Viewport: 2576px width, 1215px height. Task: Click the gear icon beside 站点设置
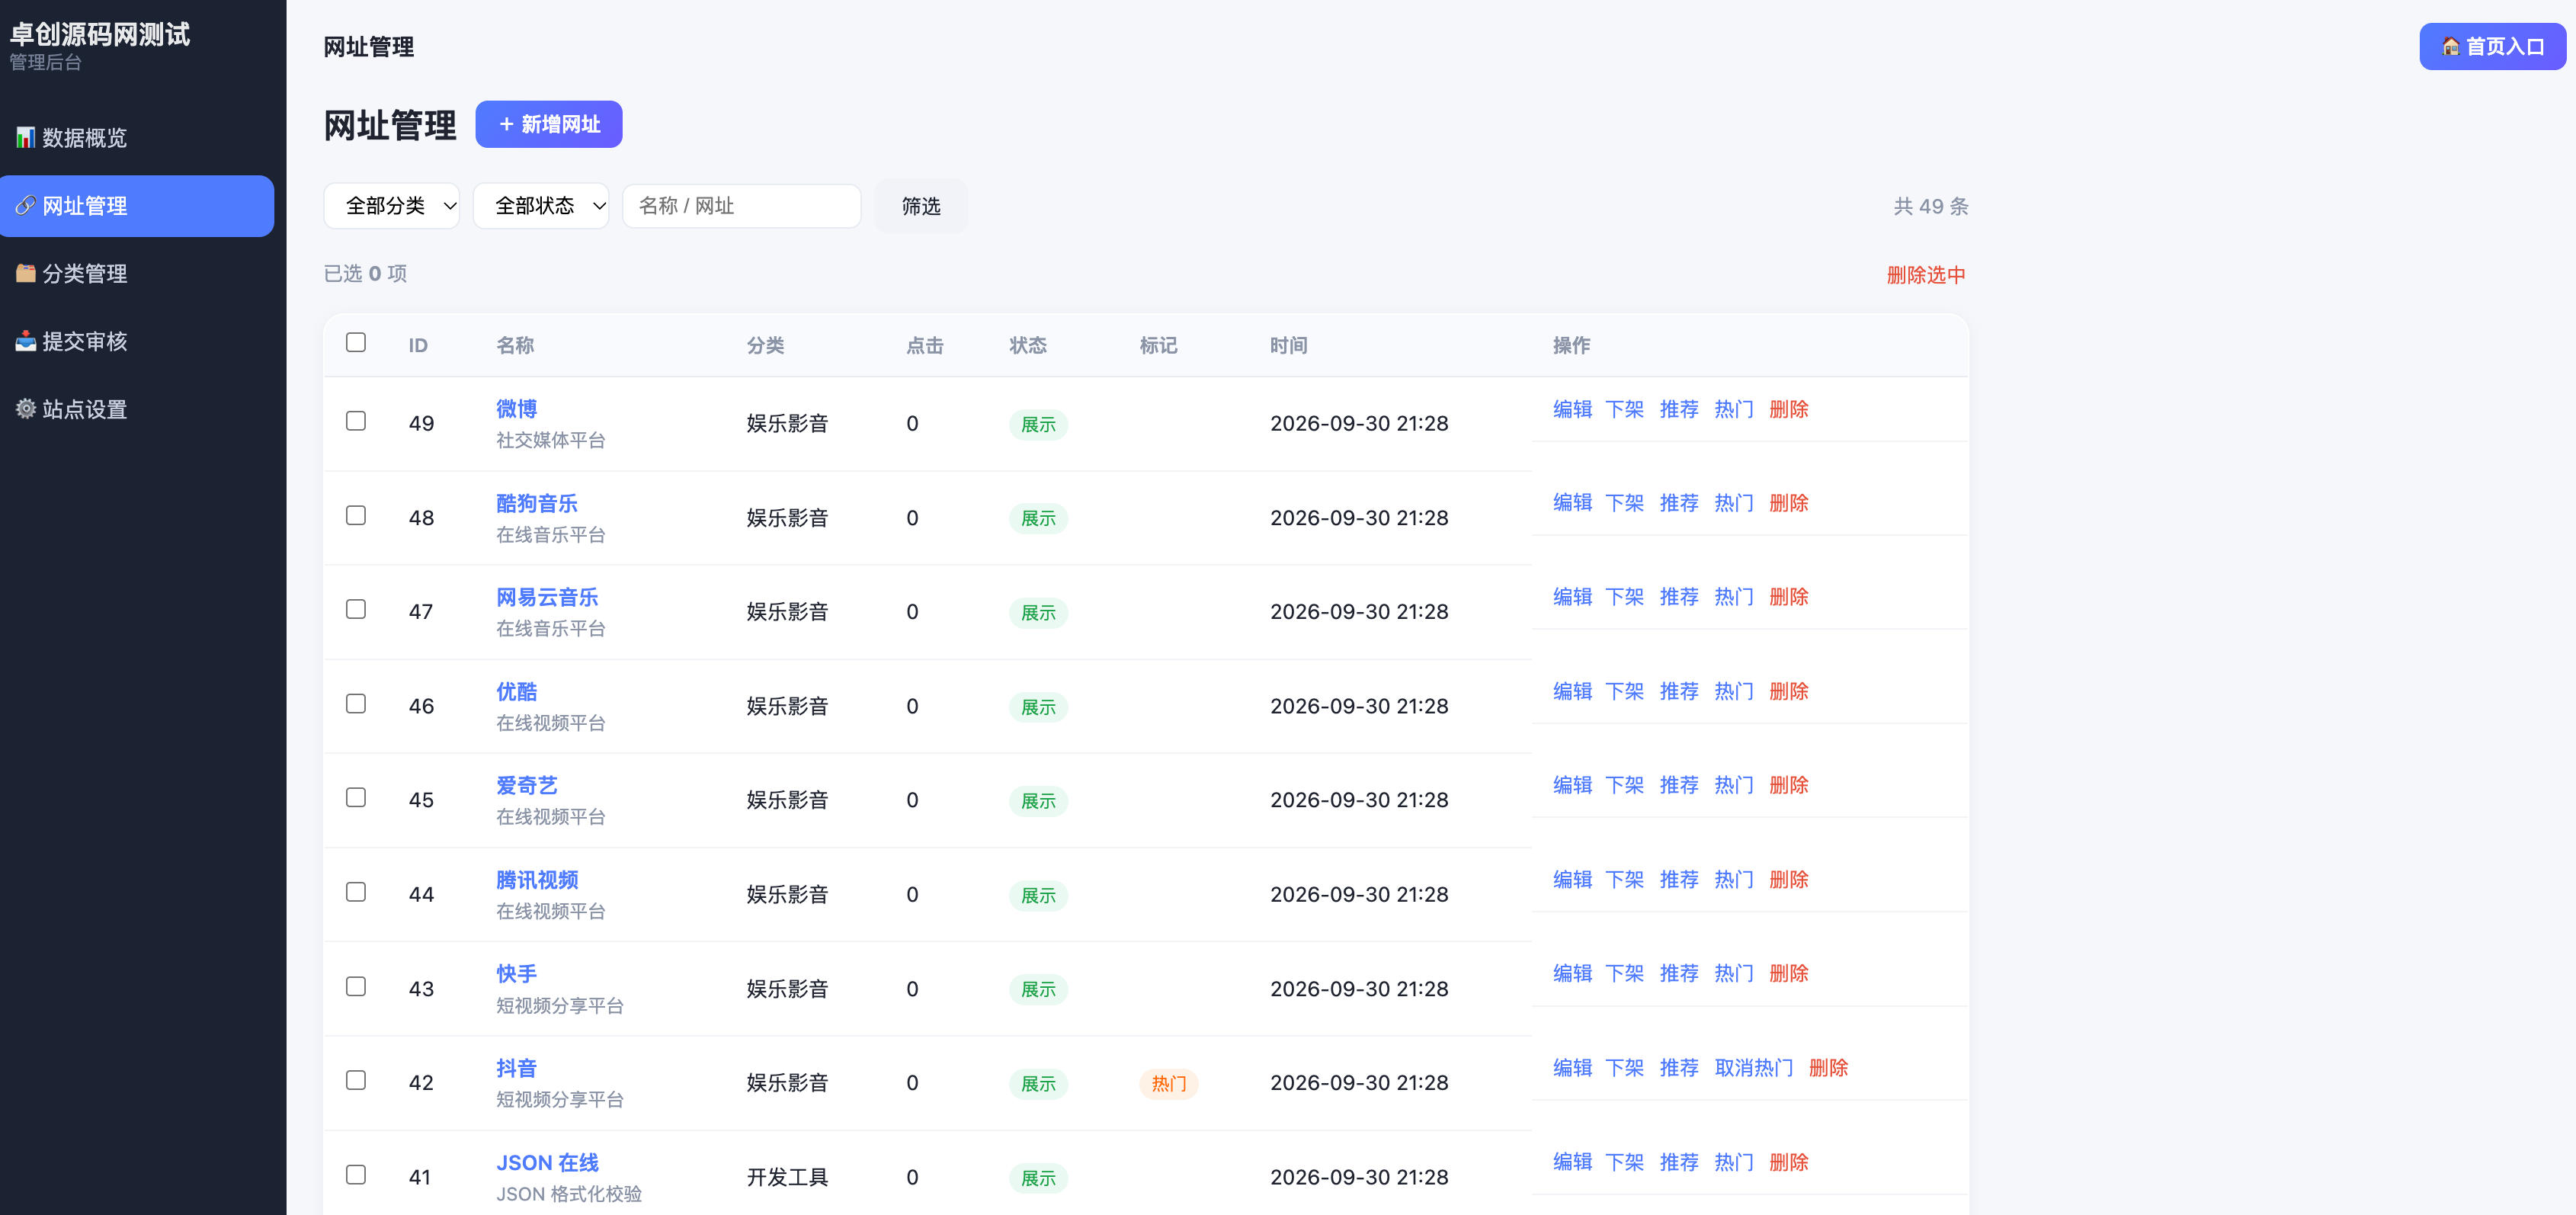26,409
